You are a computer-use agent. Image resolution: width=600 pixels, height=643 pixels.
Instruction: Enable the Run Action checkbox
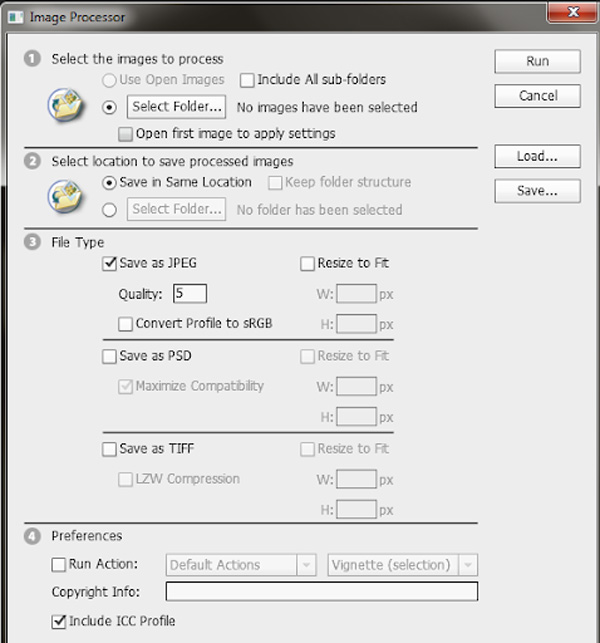pos(59,565)
